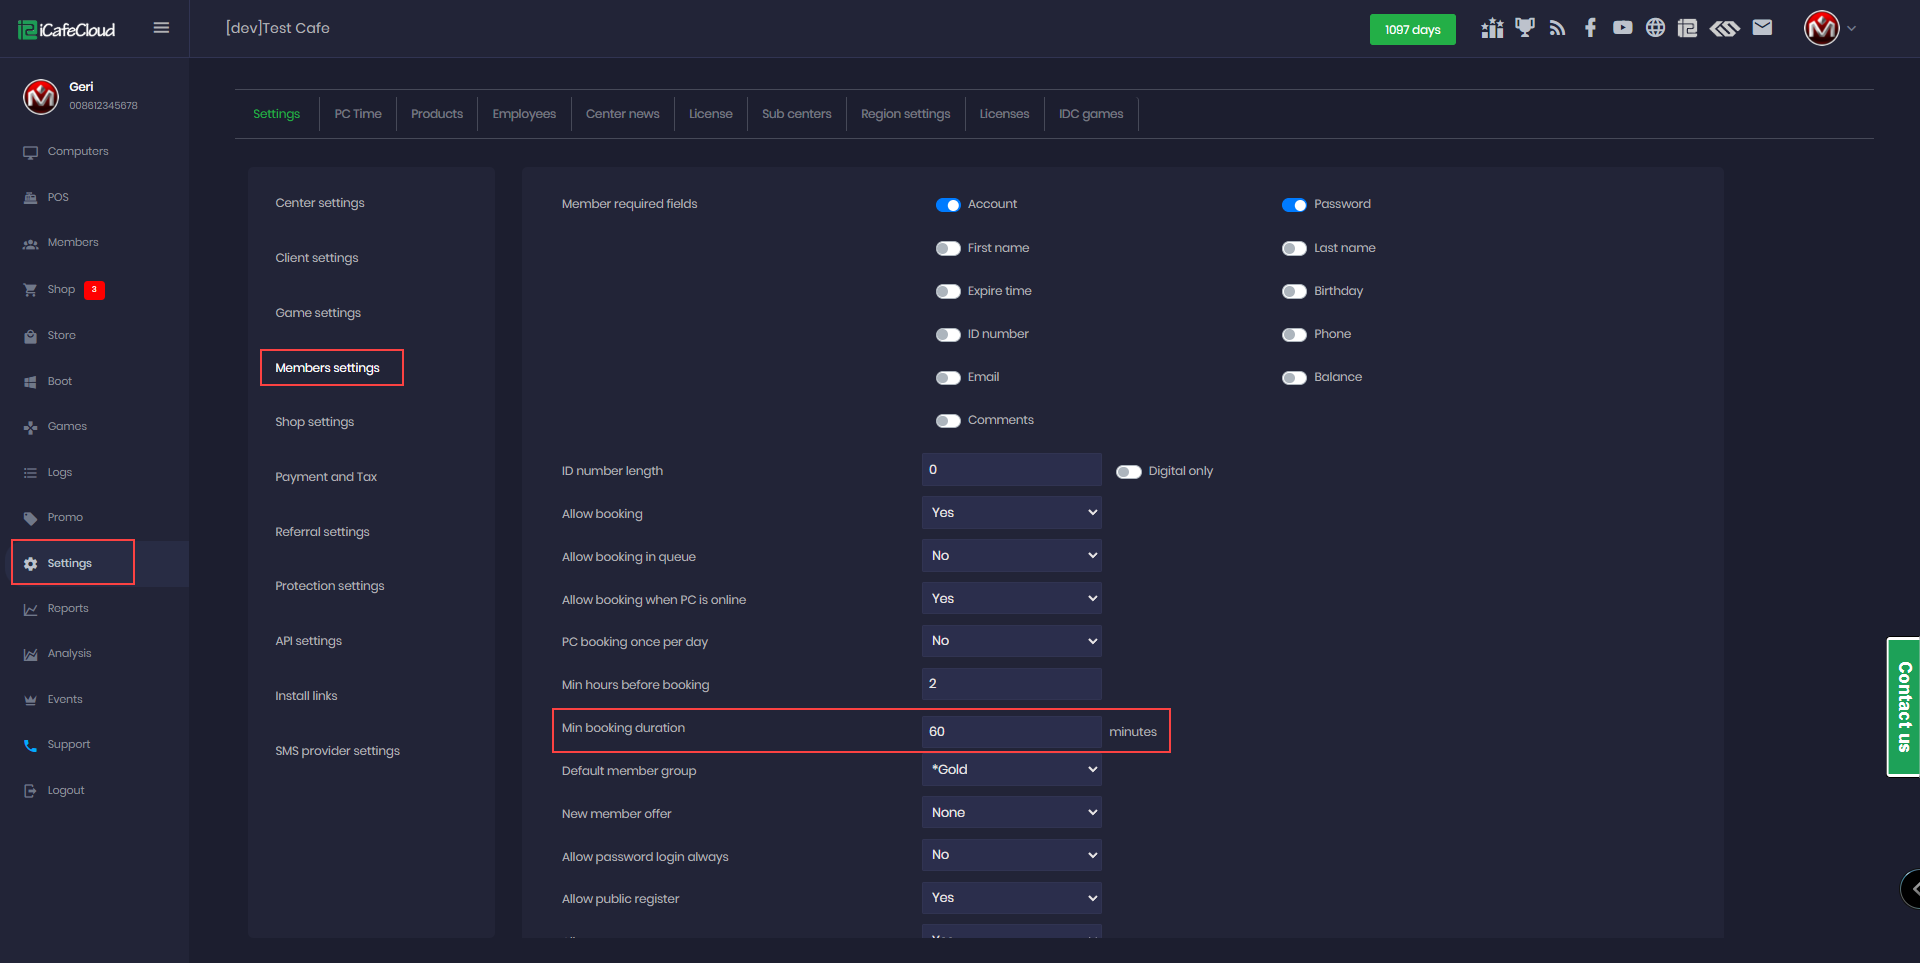This screenshot has height=963, width=1920.
Task: Open the mail envelope icon
Action: click(1762, 28)
